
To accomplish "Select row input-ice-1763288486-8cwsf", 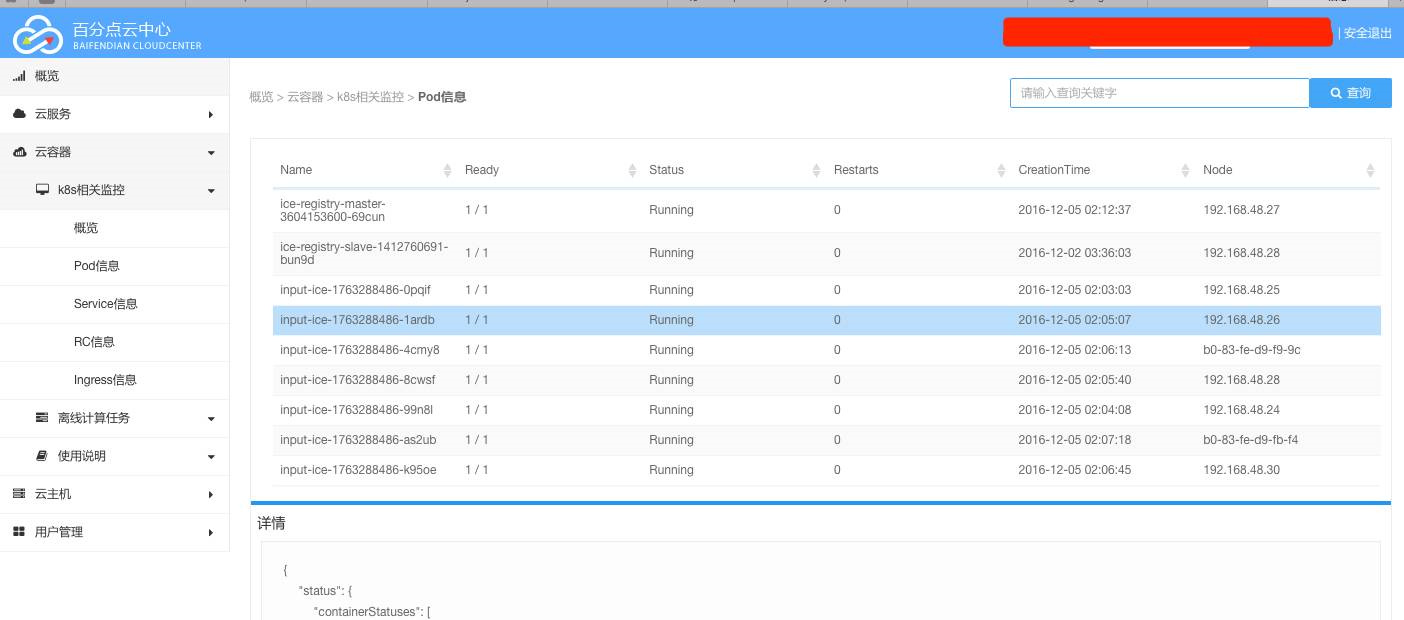I will (x=826, y=380).
